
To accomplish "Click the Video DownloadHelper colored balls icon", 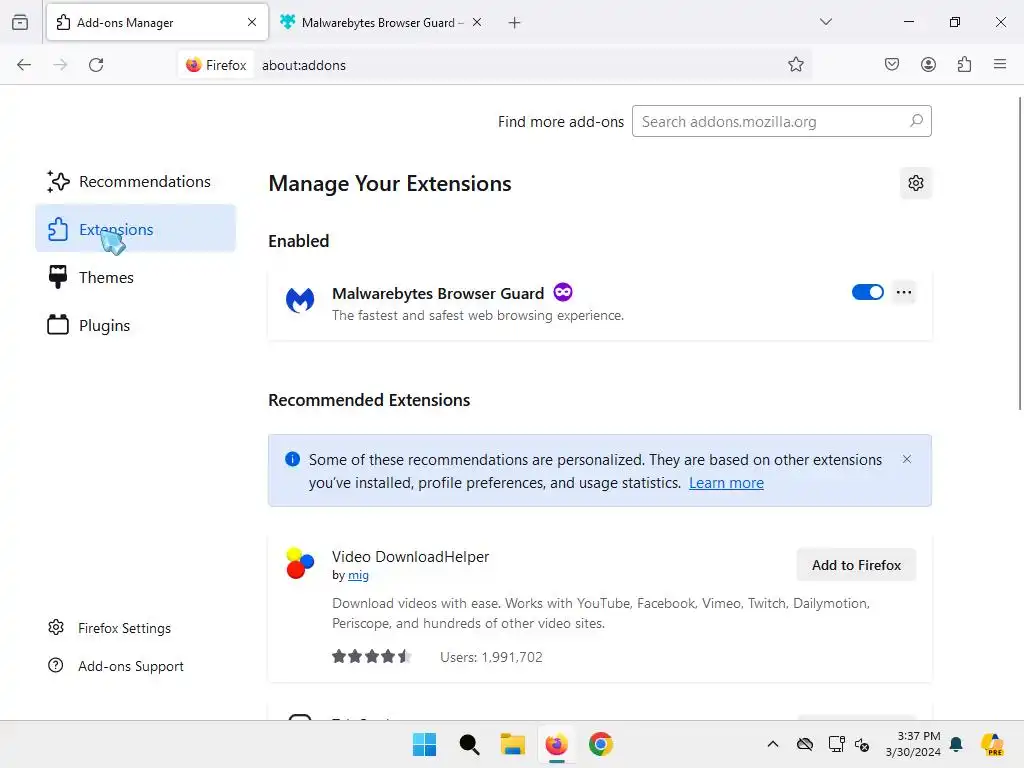I will pyautogui.click(x=300, y=563).
